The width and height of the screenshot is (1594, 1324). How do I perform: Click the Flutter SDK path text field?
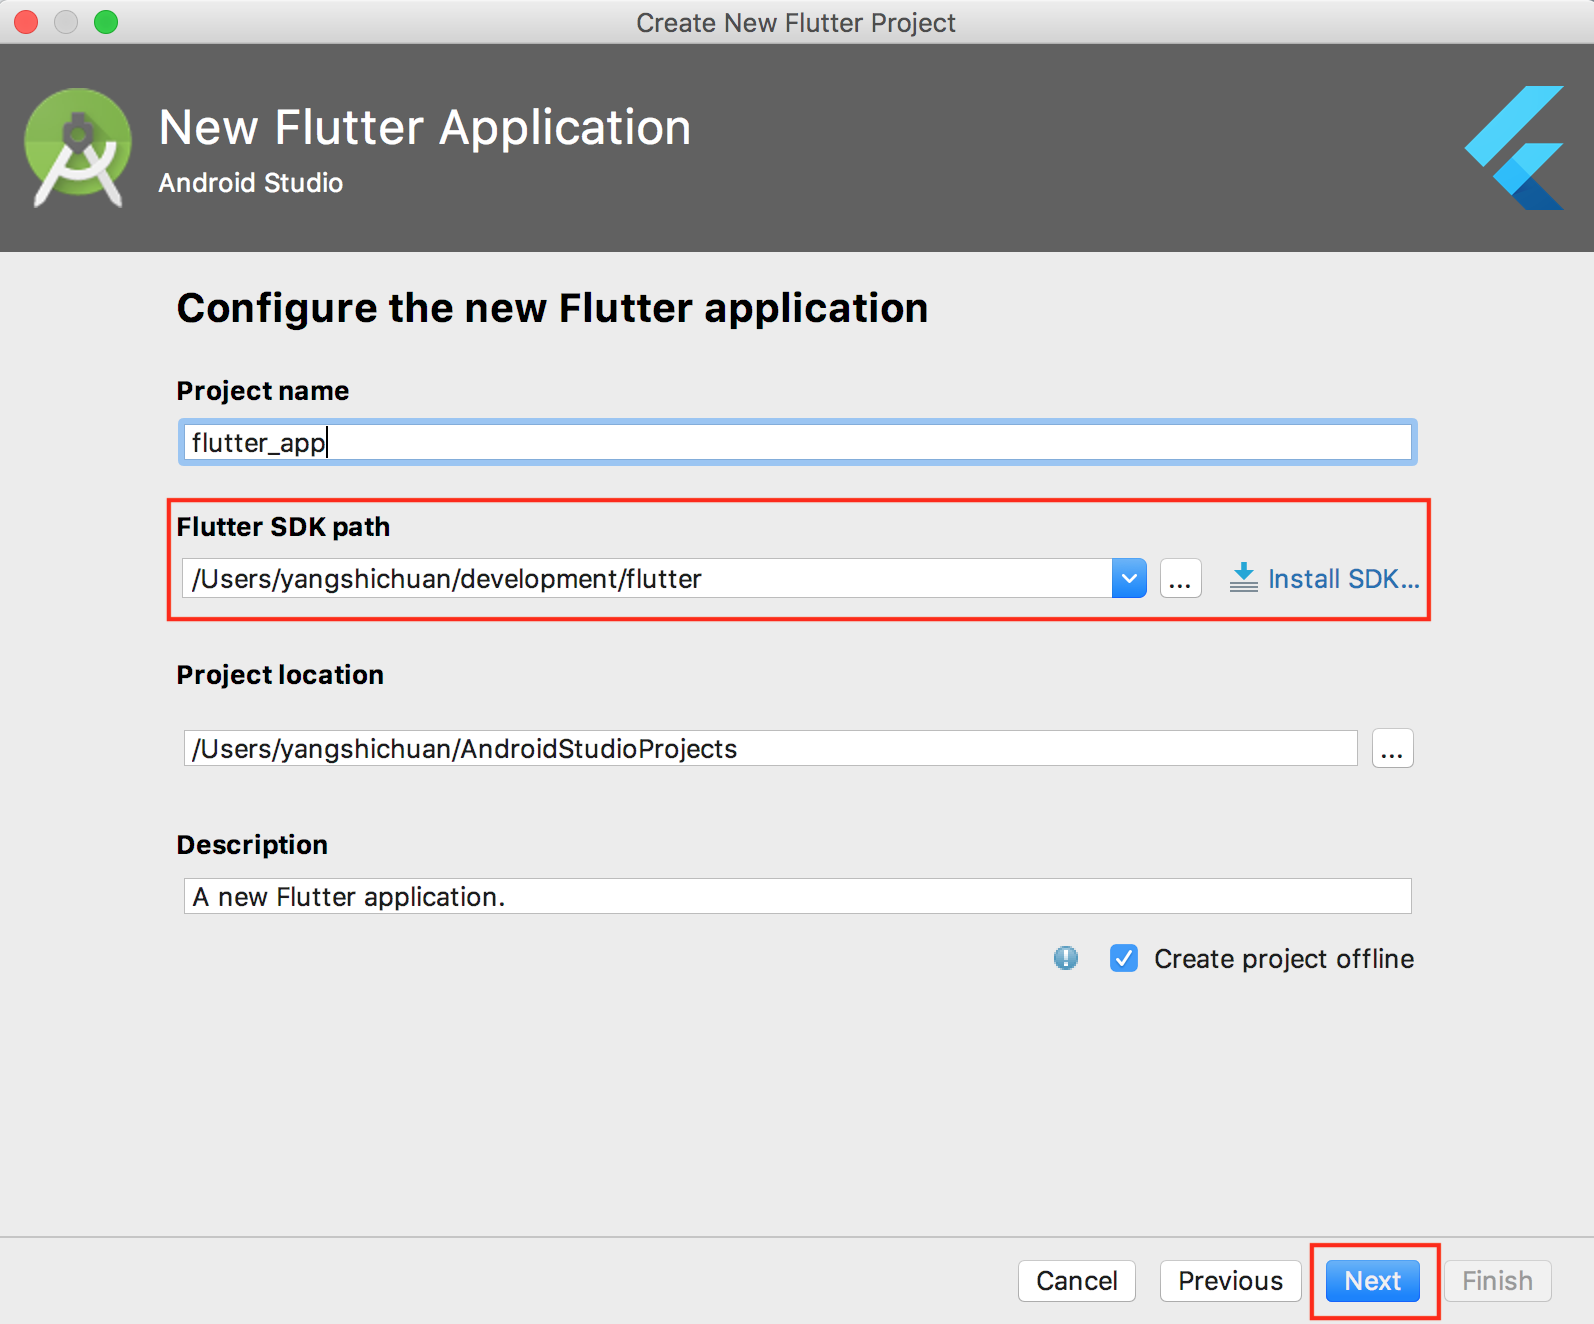click(x=646, y=578)
